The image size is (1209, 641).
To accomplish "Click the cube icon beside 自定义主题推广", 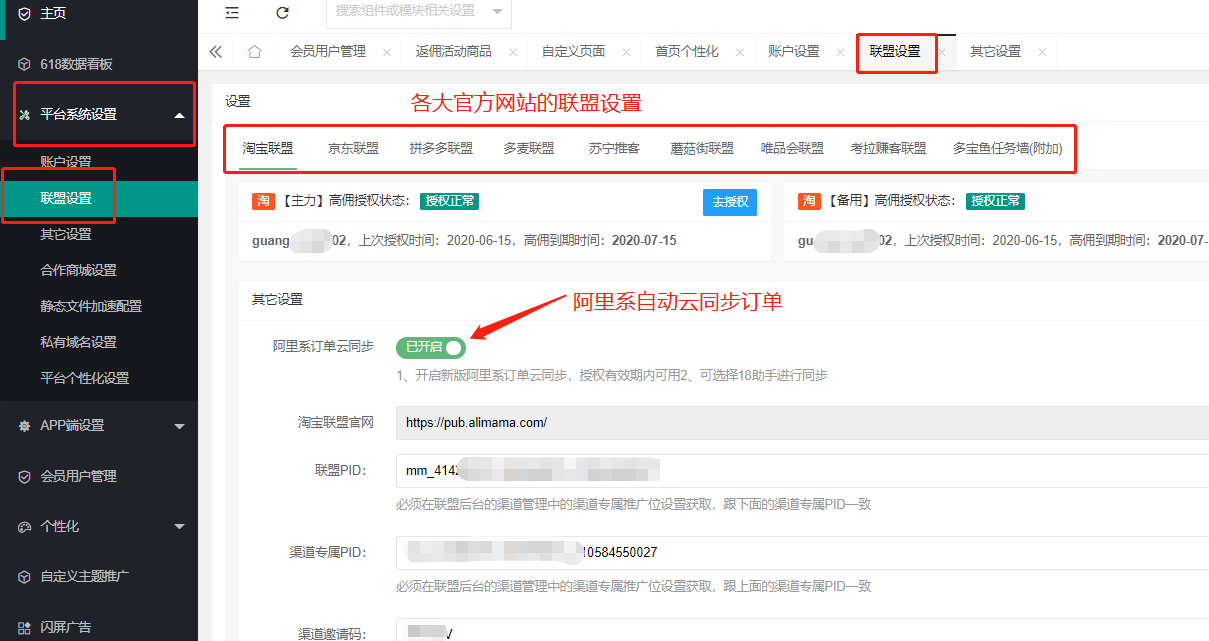I will [24, 577].
